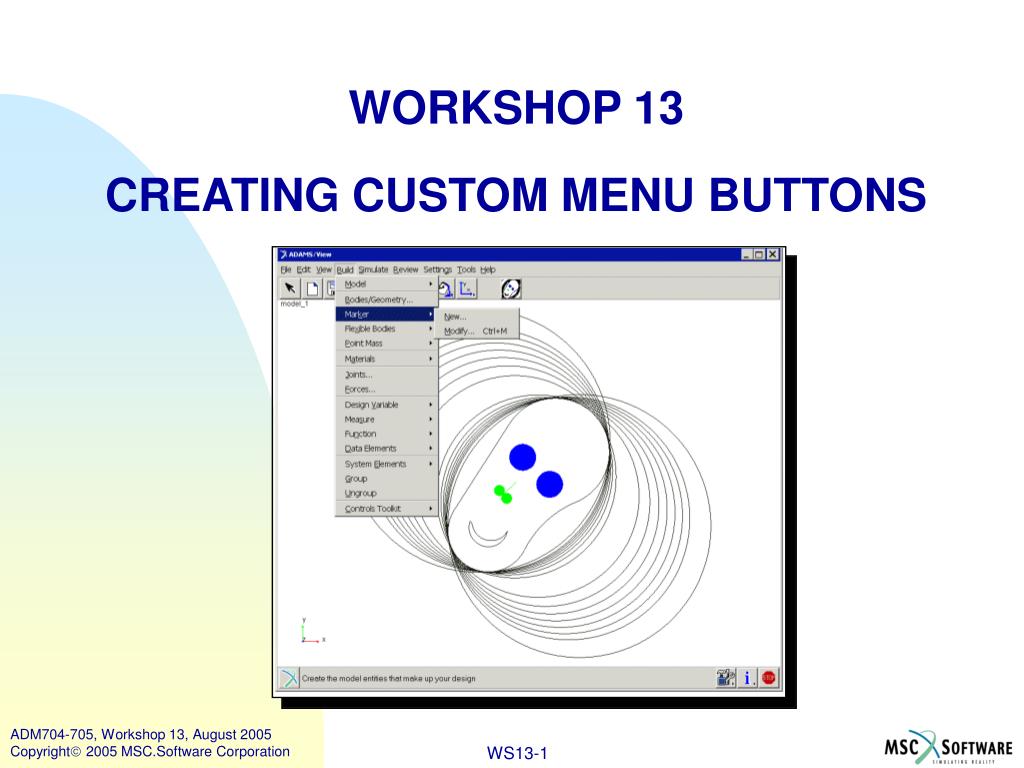Viewport: 1024px width, 768px height.
Task: Expand the Data Elements submenu
Action: [387, 448]
